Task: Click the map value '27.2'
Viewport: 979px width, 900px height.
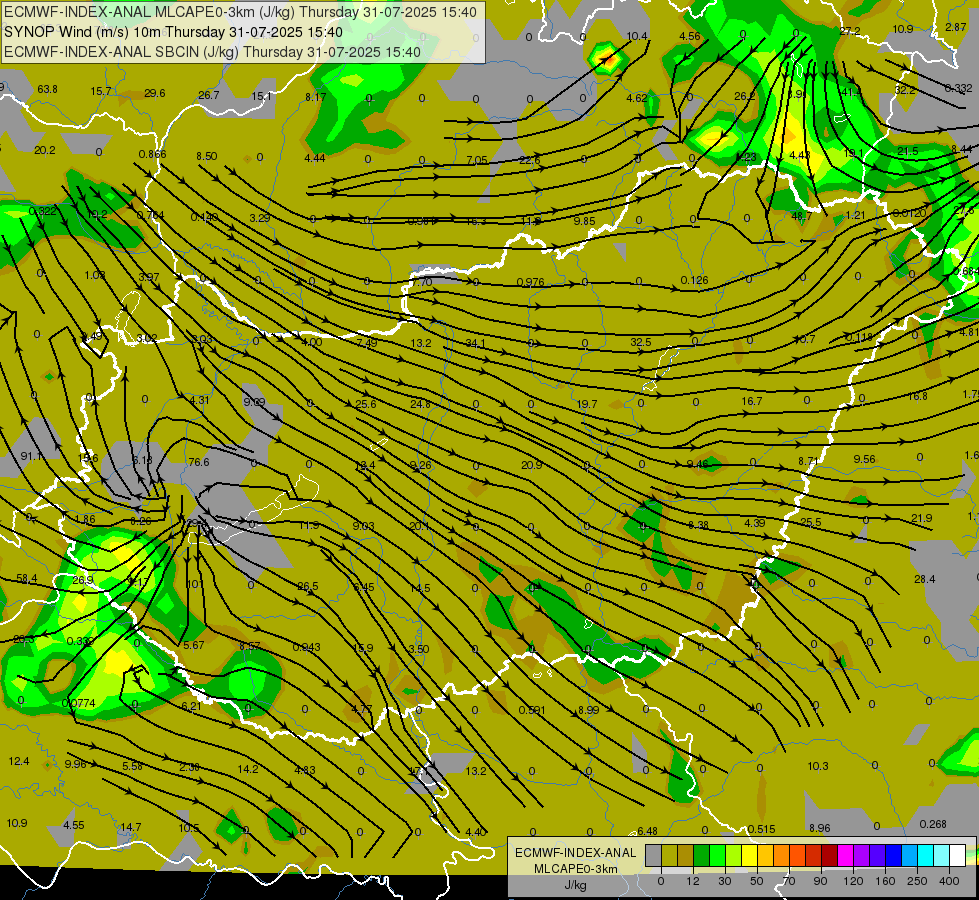Action: (x=850, y=32)
